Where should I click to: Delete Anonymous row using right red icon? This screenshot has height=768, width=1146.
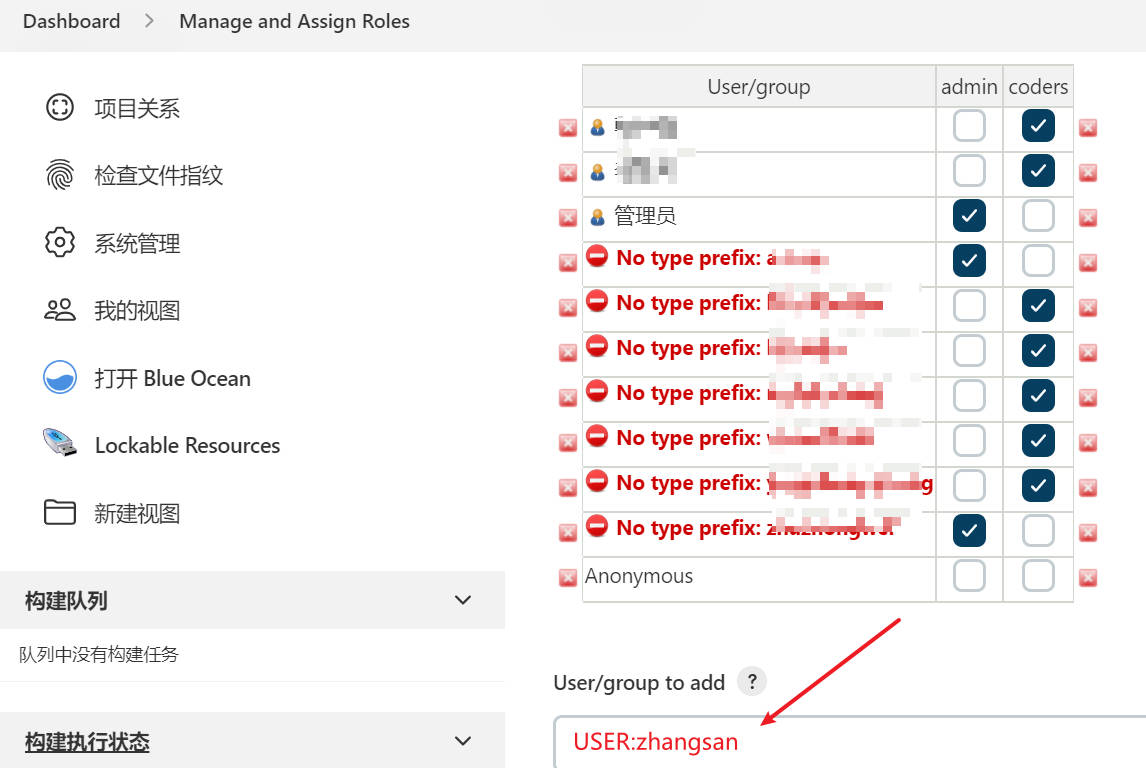[x=1088, y=577]
